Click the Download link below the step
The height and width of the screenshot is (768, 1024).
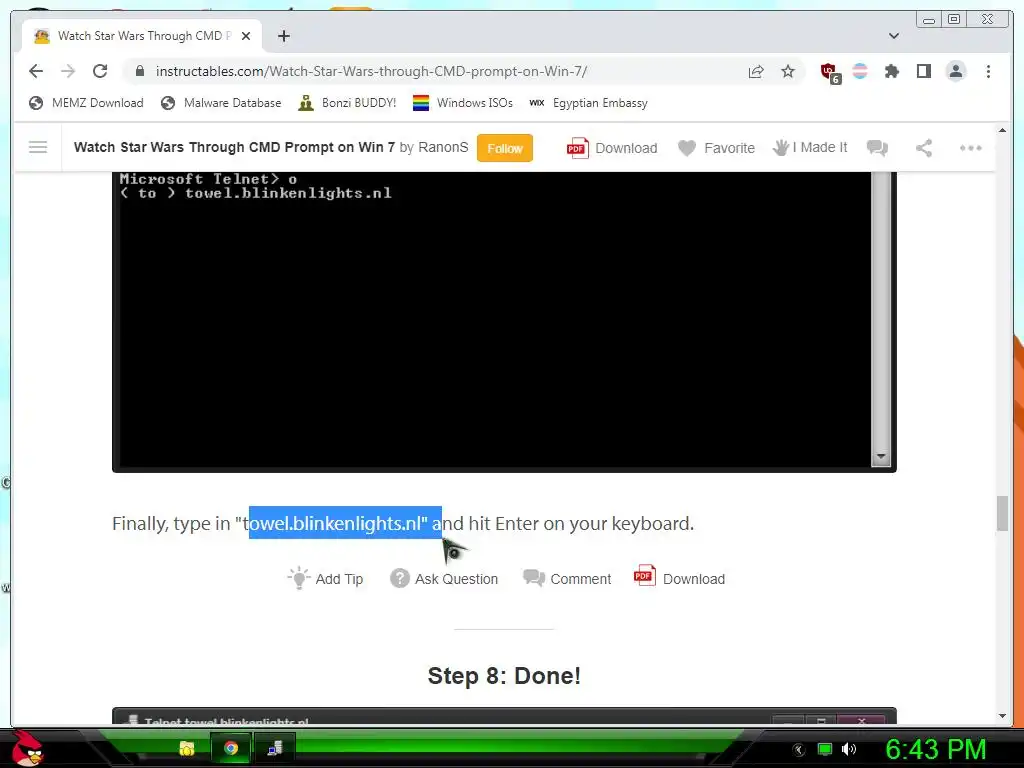pyautogui.click(x=679, y=579)
